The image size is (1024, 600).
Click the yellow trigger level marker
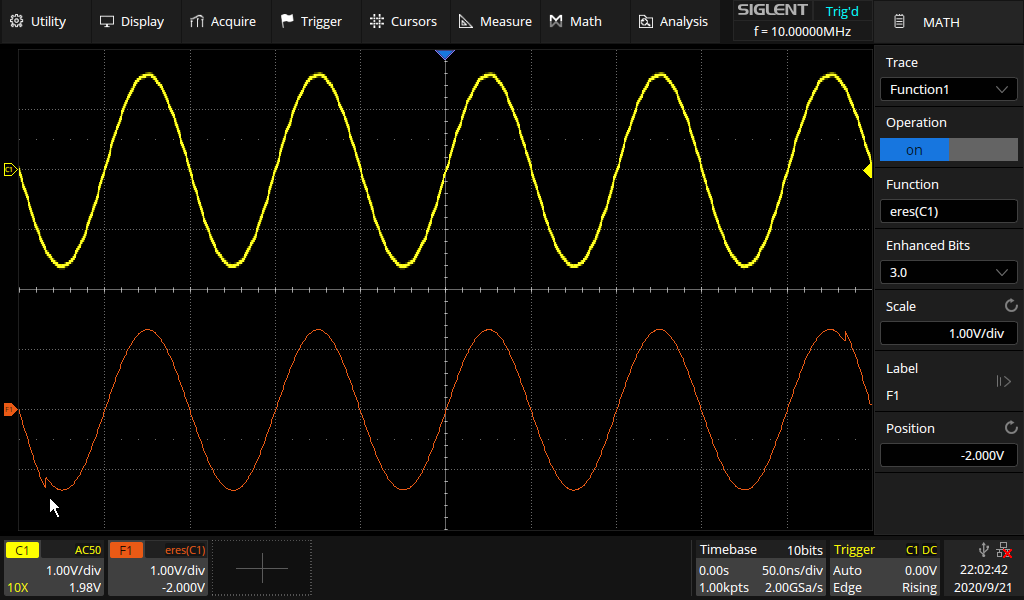[867, 171]
